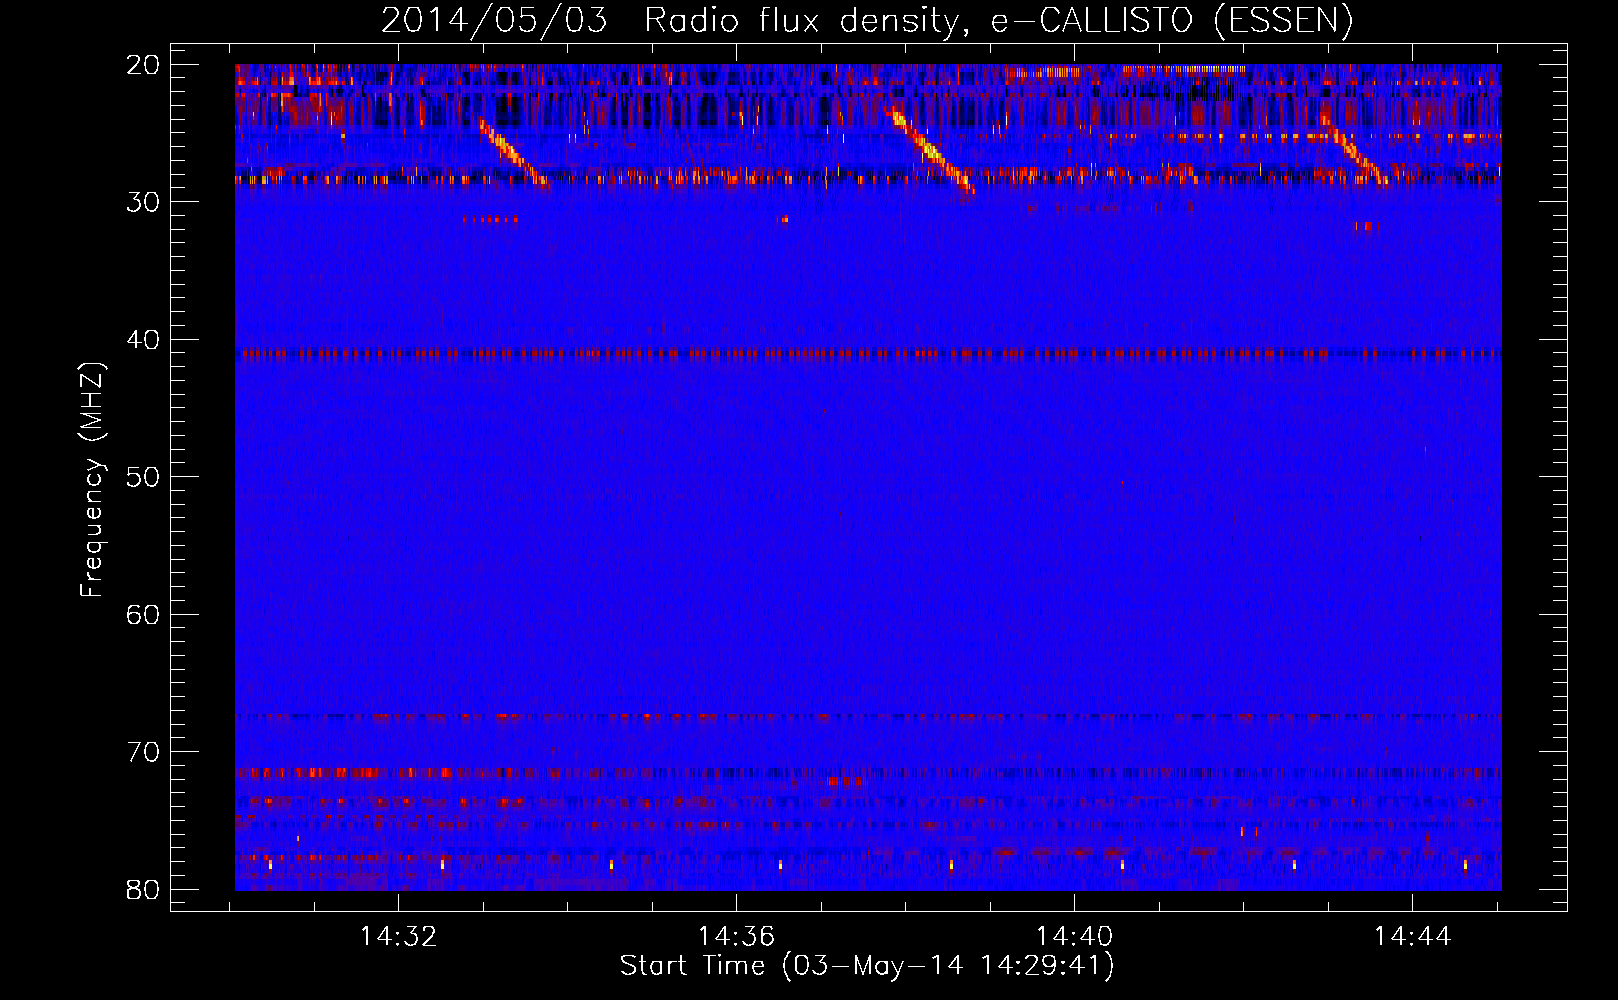Click the '70' frequency tick label
This screenshot has height=1000, width=1618.
point(144,752)
